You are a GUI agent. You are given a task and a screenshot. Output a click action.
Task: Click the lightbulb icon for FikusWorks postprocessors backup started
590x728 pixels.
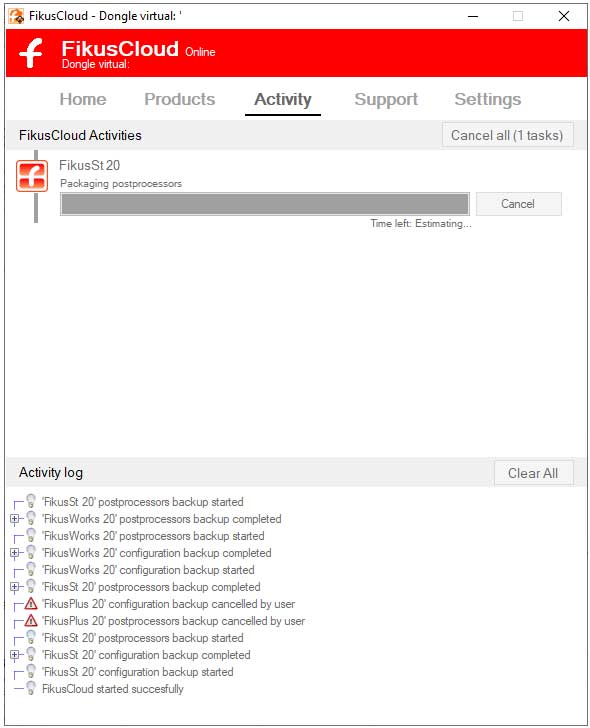point(31,535)
